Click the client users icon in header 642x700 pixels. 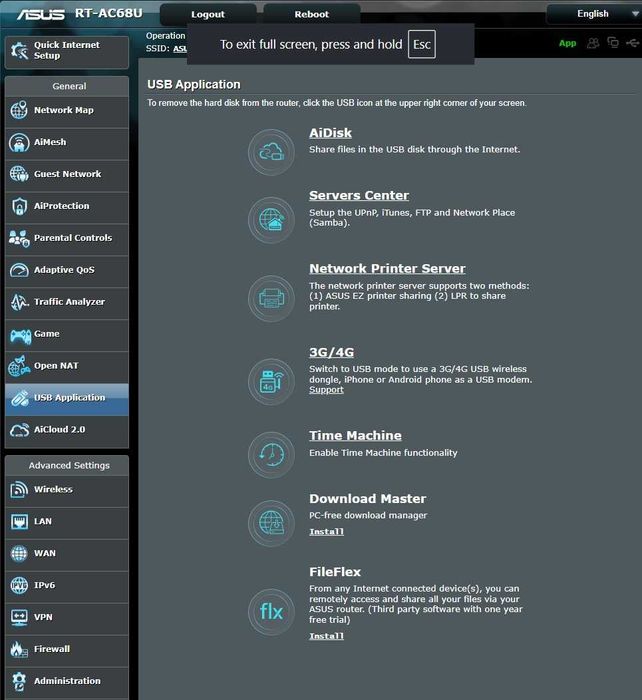click(x=593, y=43)
